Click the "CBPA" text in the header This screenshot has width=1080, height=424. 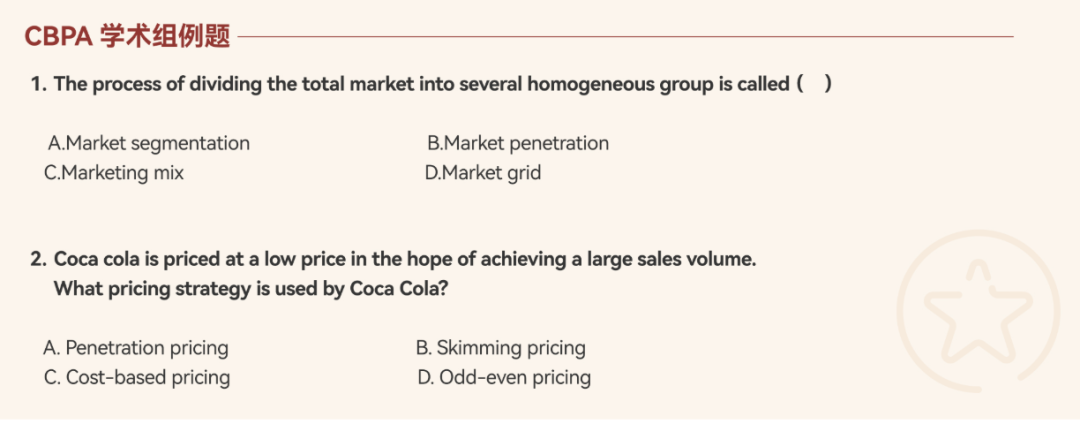tap(59, 37)
